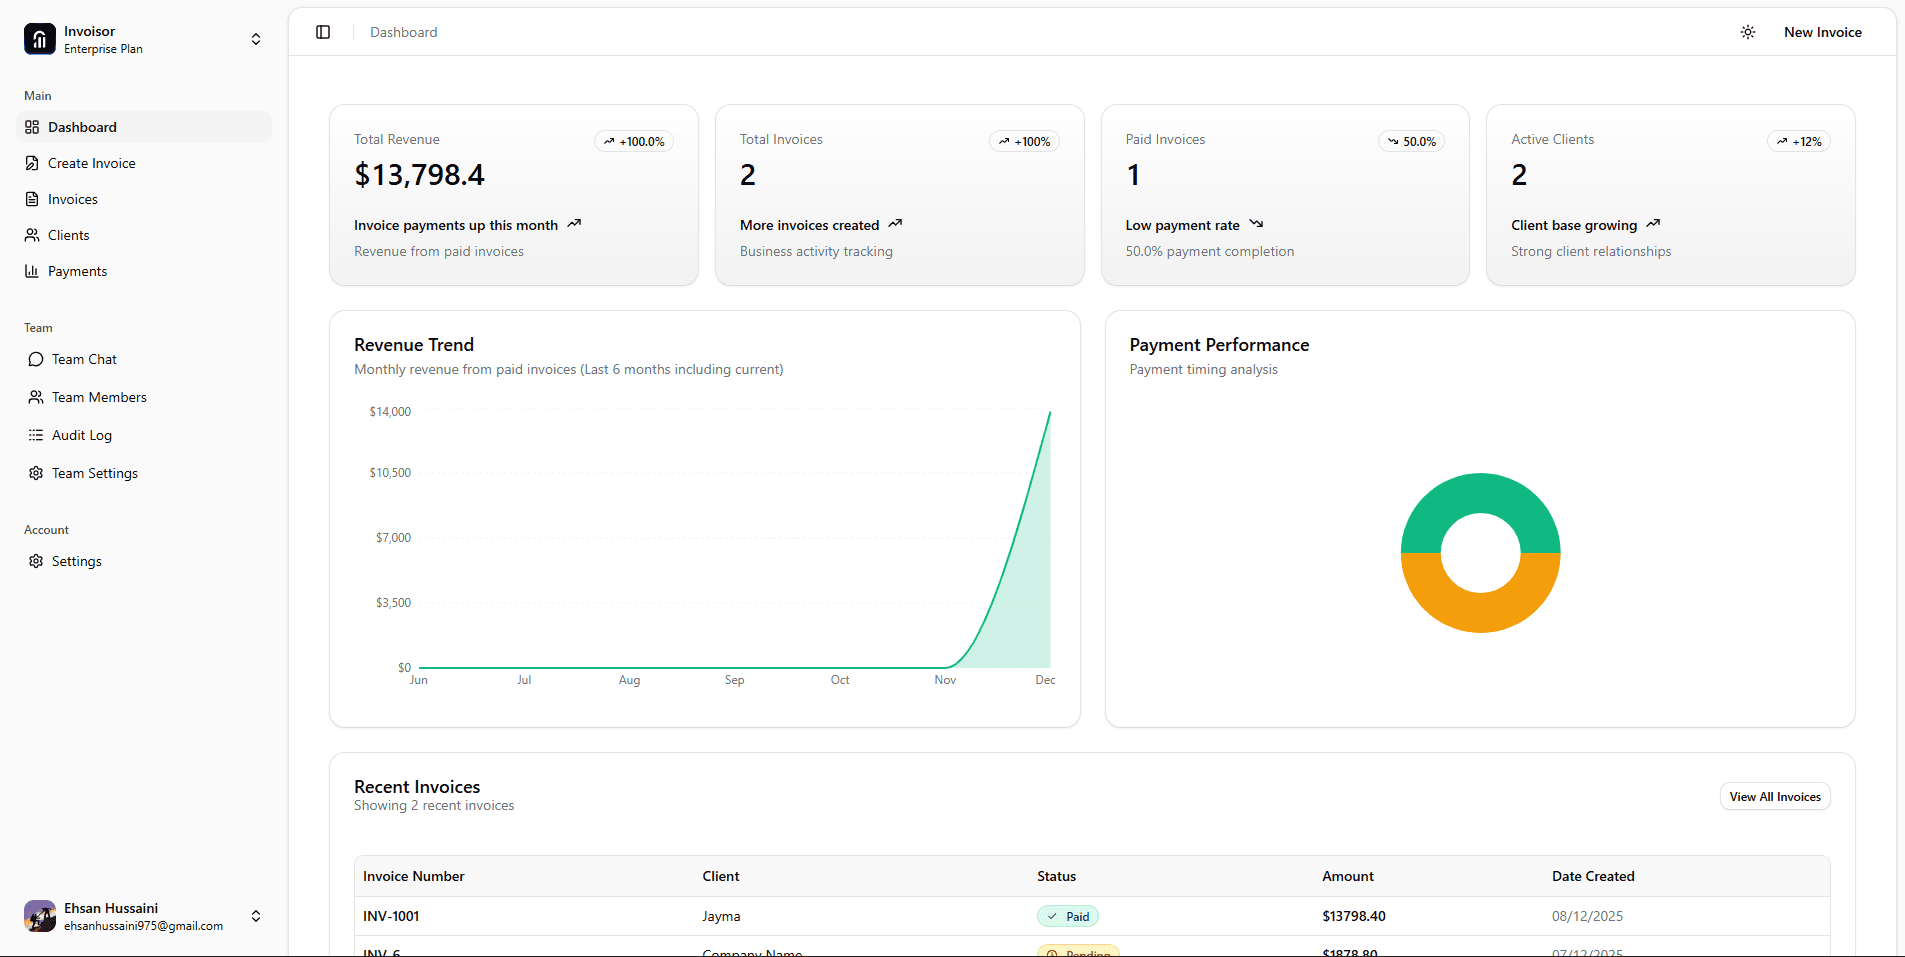The height and width of the screenshot is (957, 1905).
Task: Click the Team Settings gear icon
Action: click(36, 473)
